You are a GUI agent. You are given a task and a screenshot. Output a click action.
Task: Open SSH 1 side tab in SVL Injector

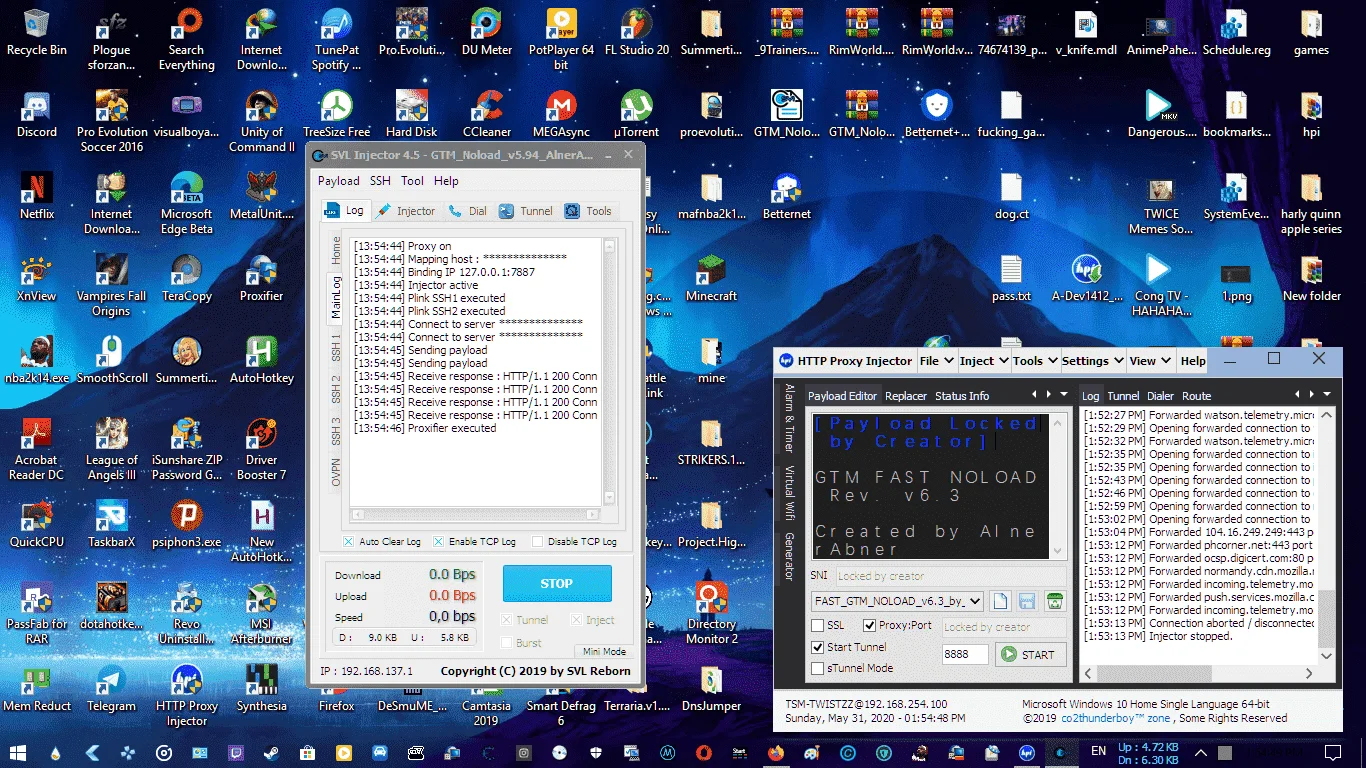tap(336, 349)
